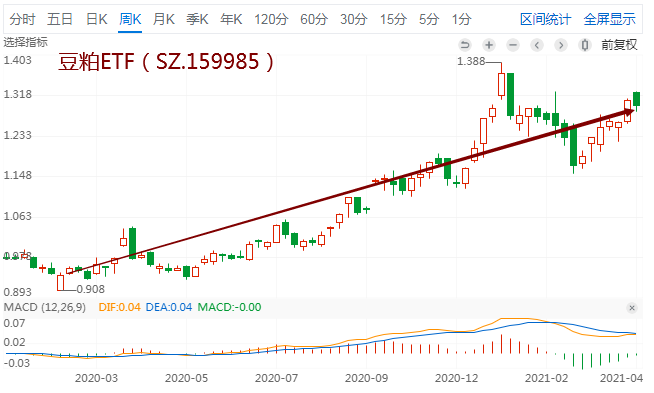Image resolution: width=654 pixels, height=393 pixels.
Task: Click the DEA:0.04 value
Action: (169, 307)
